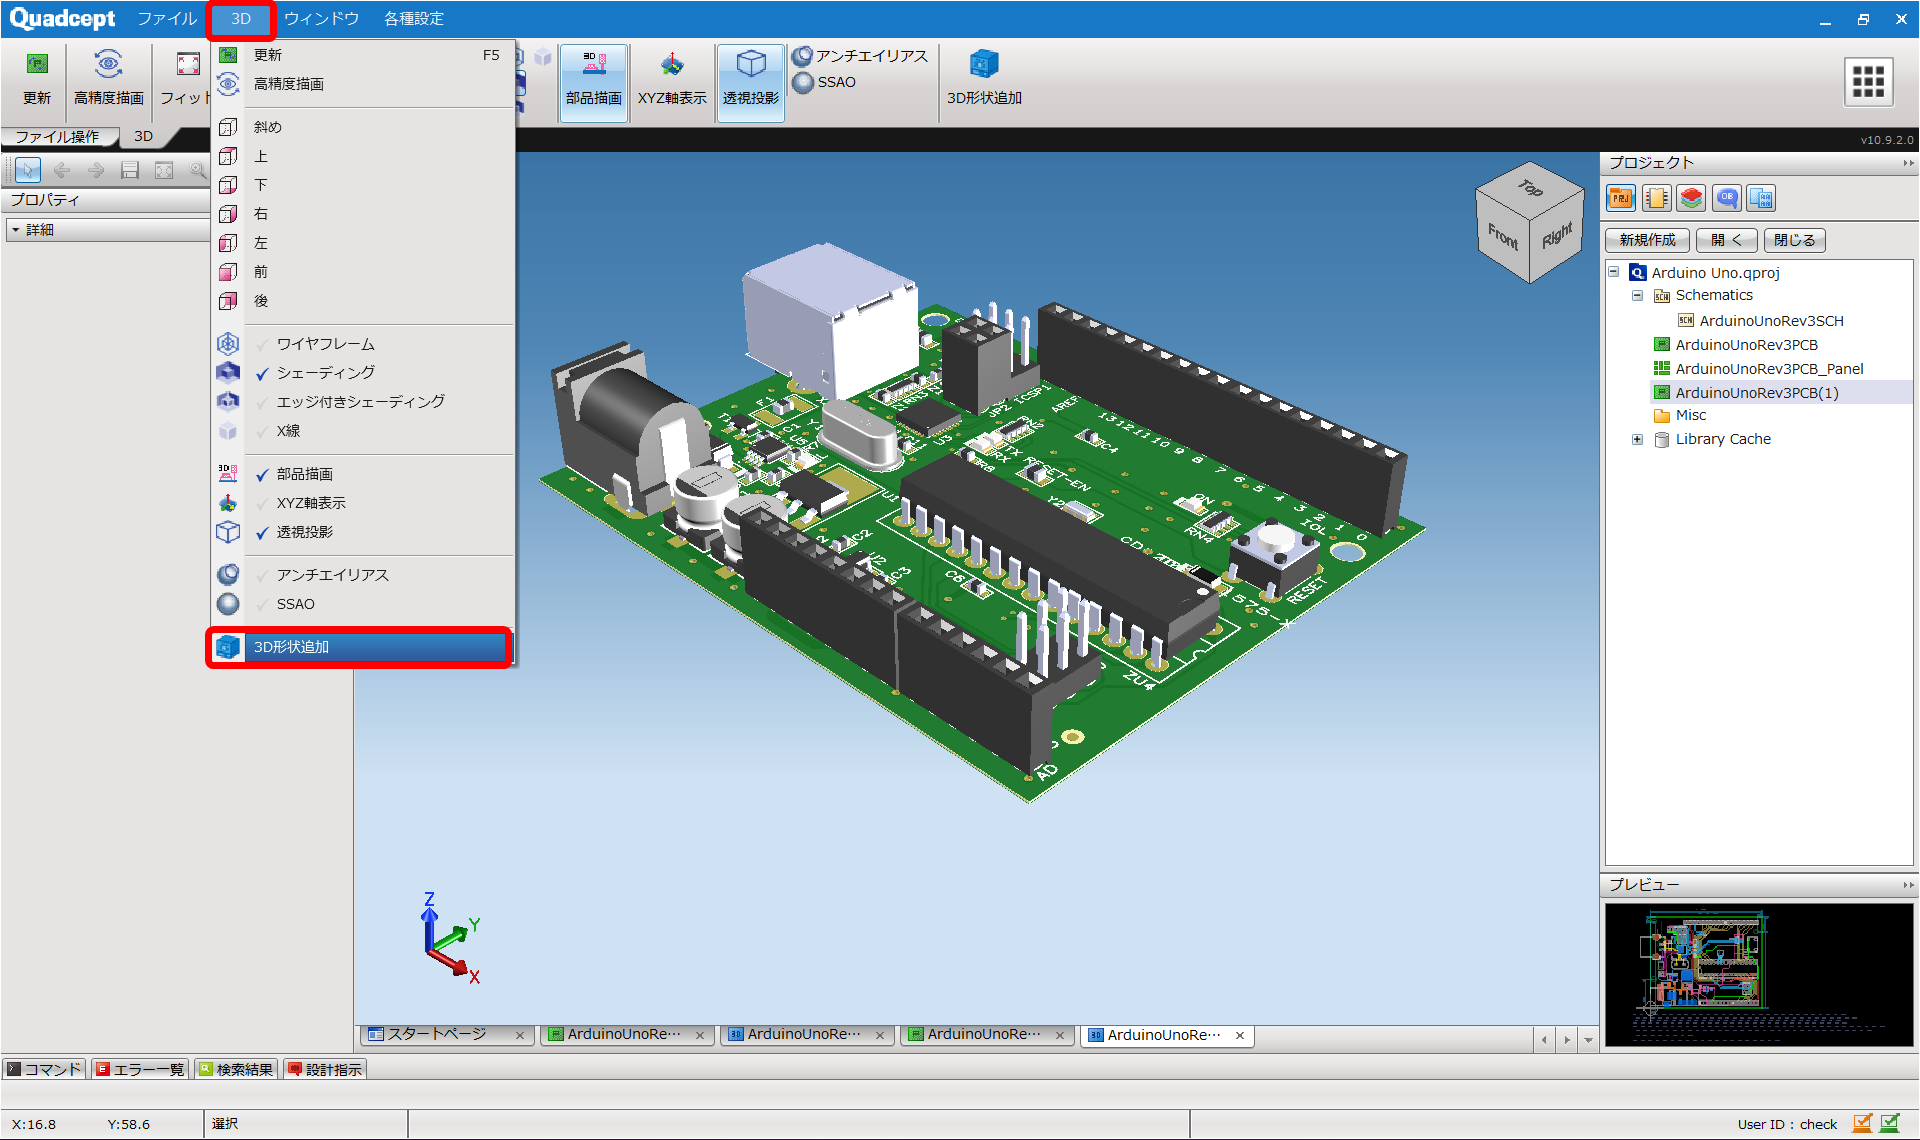
Task: Click the layers stack icon in project panel
Action: point(1691,198)
